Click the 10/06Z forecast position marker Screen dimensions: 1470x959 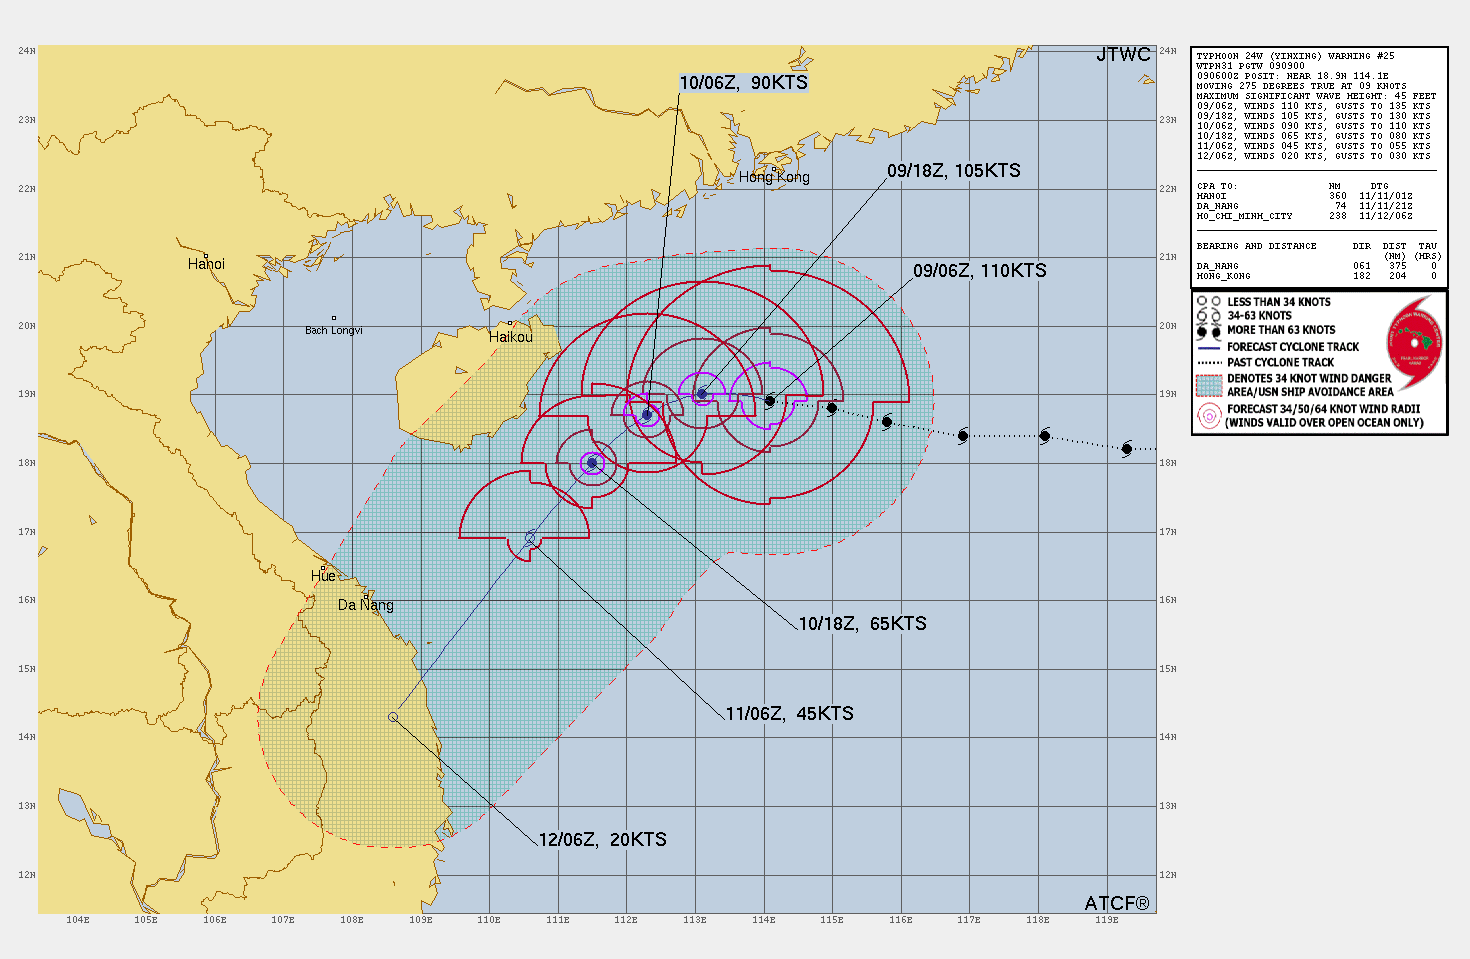click(x=647, y=414)
